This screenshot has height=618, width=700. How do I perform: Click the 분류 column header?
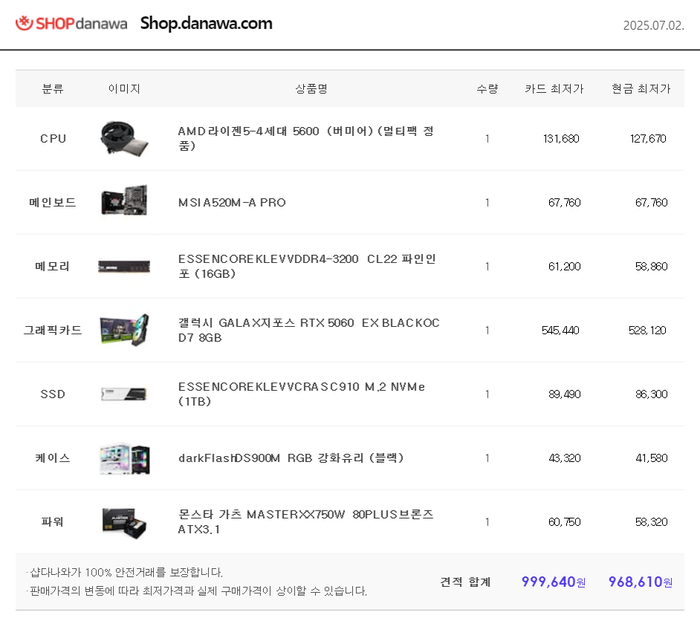pyautogui.click(x=53, y=88)
